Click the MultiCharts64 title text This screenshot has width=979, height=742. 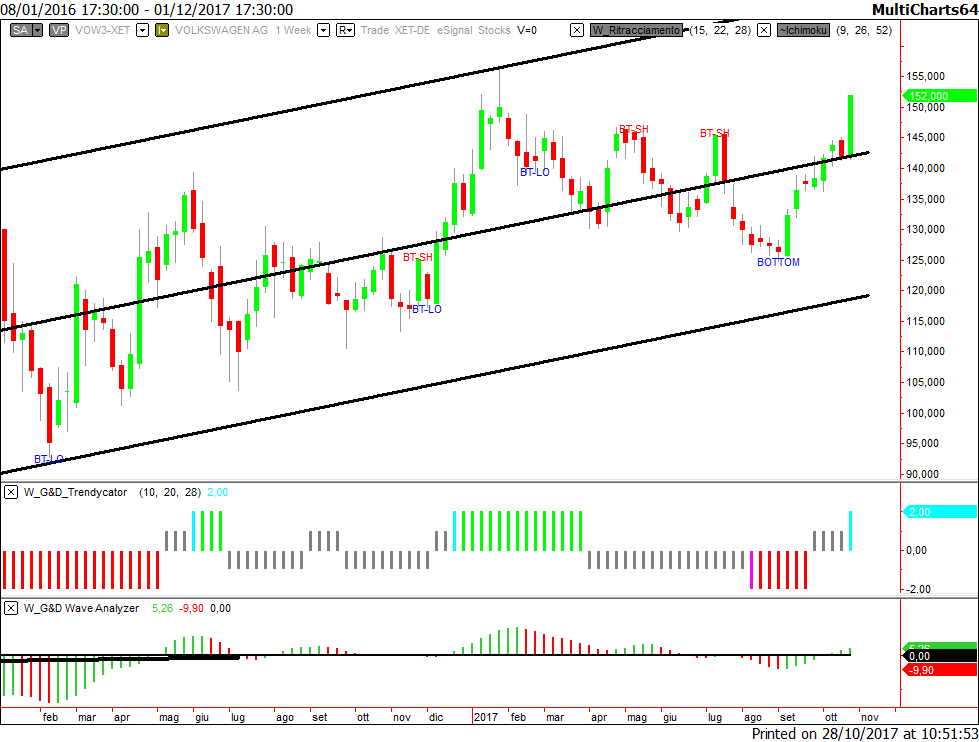pyautogui.click(x=925, y=9)
